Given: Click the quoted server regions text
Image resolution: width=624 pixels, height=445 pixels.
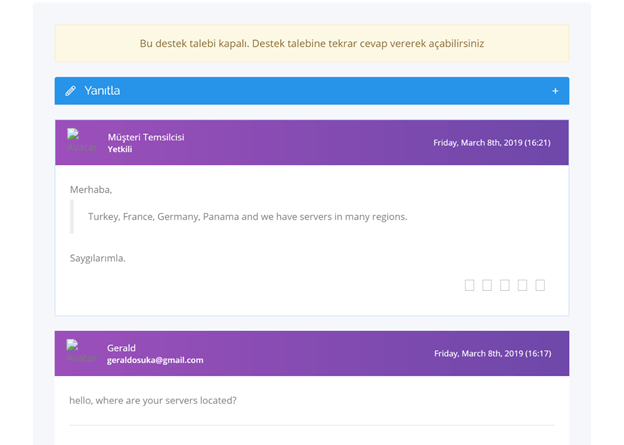Looking at the screenshot, I should click(248, 217).
